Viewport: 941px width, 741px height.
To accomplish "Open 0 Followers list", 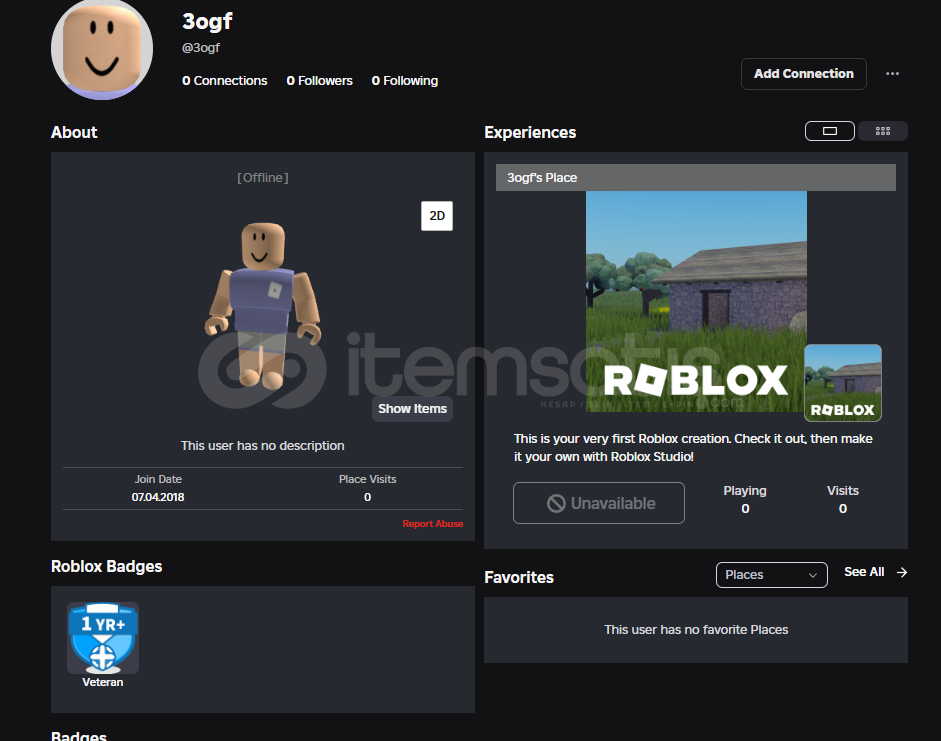I will tap(319, 80).
